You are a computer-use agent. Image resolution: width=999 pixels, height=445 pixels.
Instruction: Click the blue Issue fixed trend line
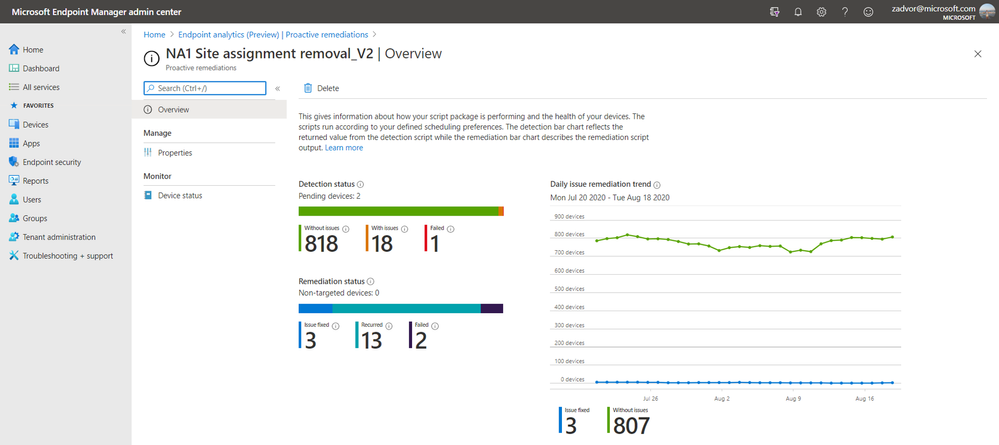click(744, 383)
